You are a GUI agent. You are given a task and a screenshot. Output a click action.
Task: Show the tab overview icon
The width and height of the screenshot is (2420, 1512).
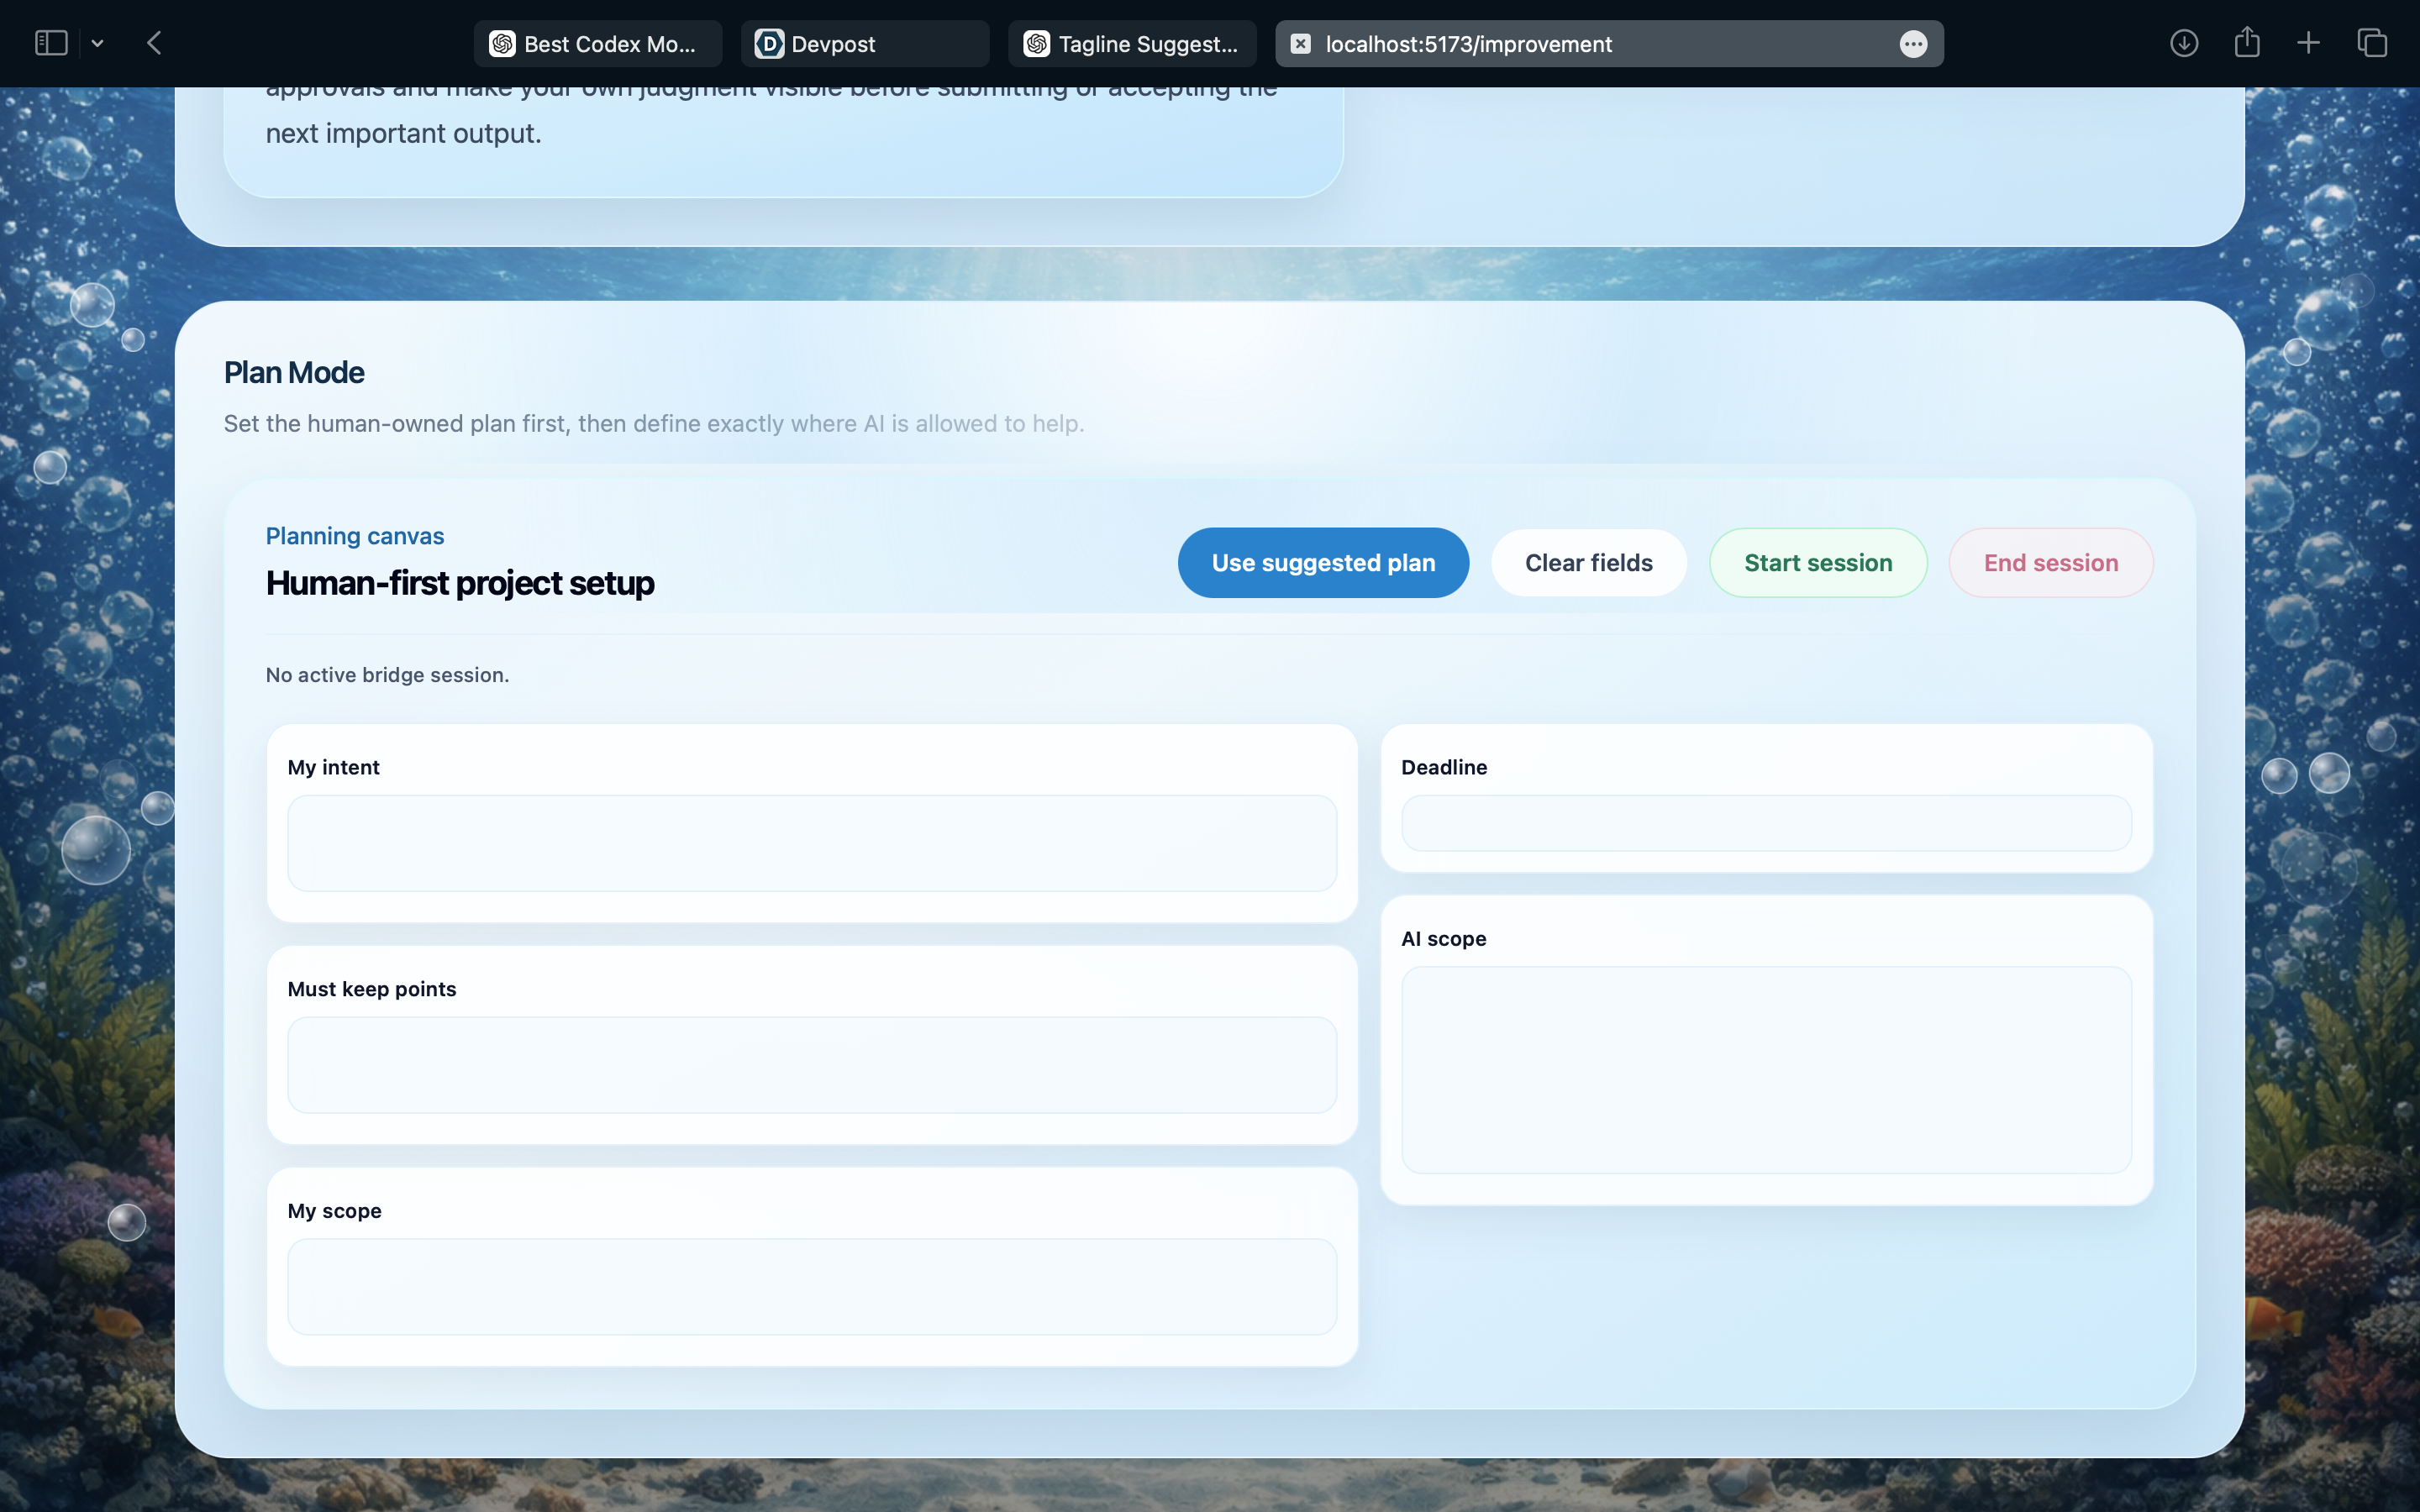pyautogui.click(x=2372, y=43)
